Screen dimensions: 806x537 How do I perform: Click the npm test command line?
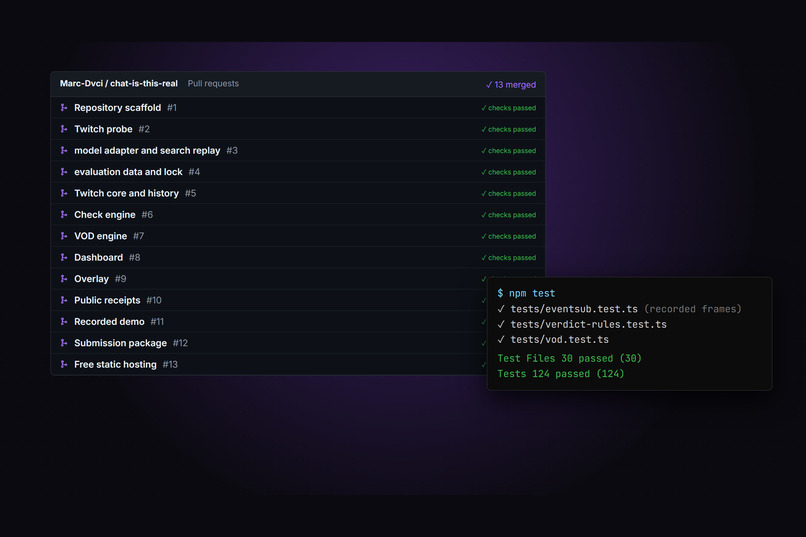point(526,293)
